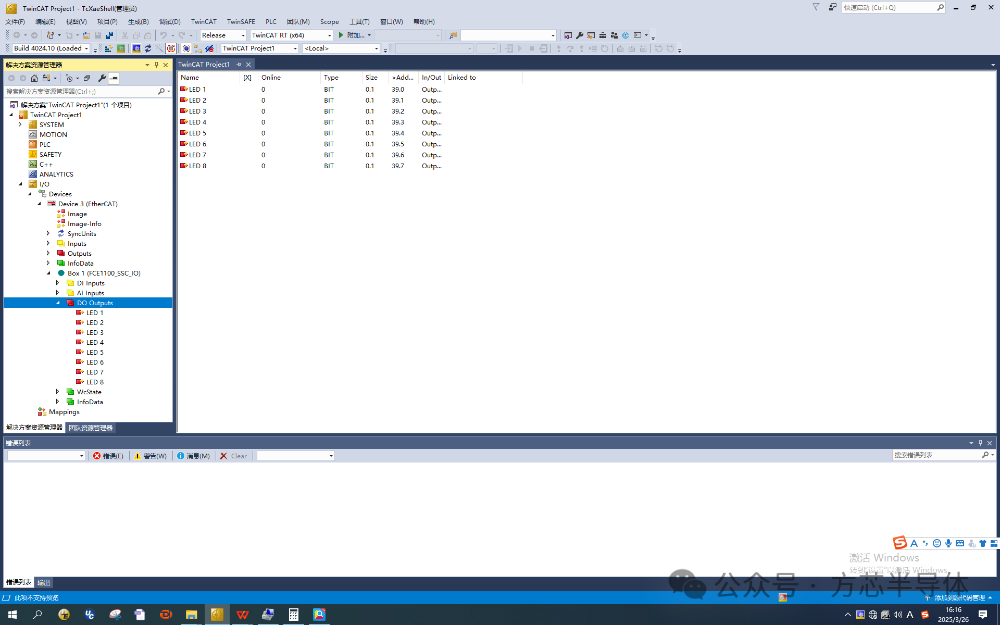Open Properties wrench icon in Solution Explorer
1000x625 pixels.
[x=102, y=78]
